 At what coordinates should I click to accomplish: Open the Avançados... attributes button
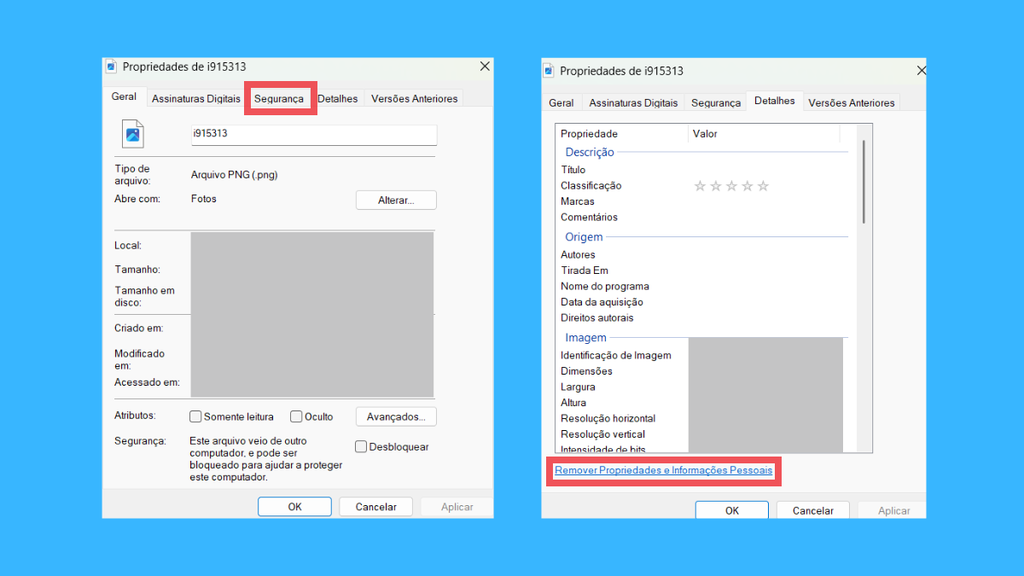click(396, 417)
